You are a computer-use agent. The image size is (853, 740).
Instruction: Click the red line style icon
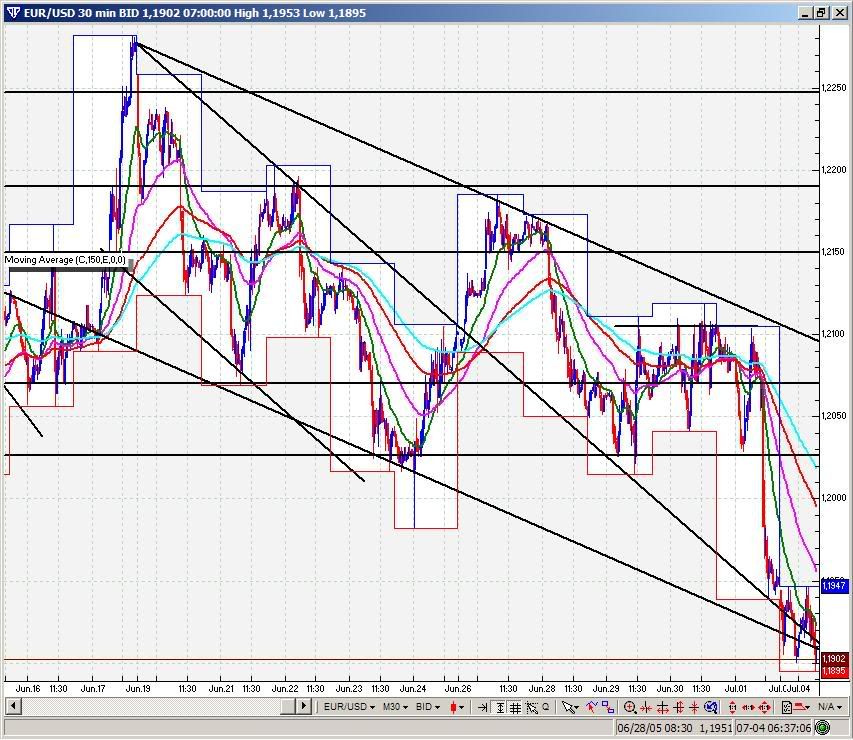click(800, 707)
